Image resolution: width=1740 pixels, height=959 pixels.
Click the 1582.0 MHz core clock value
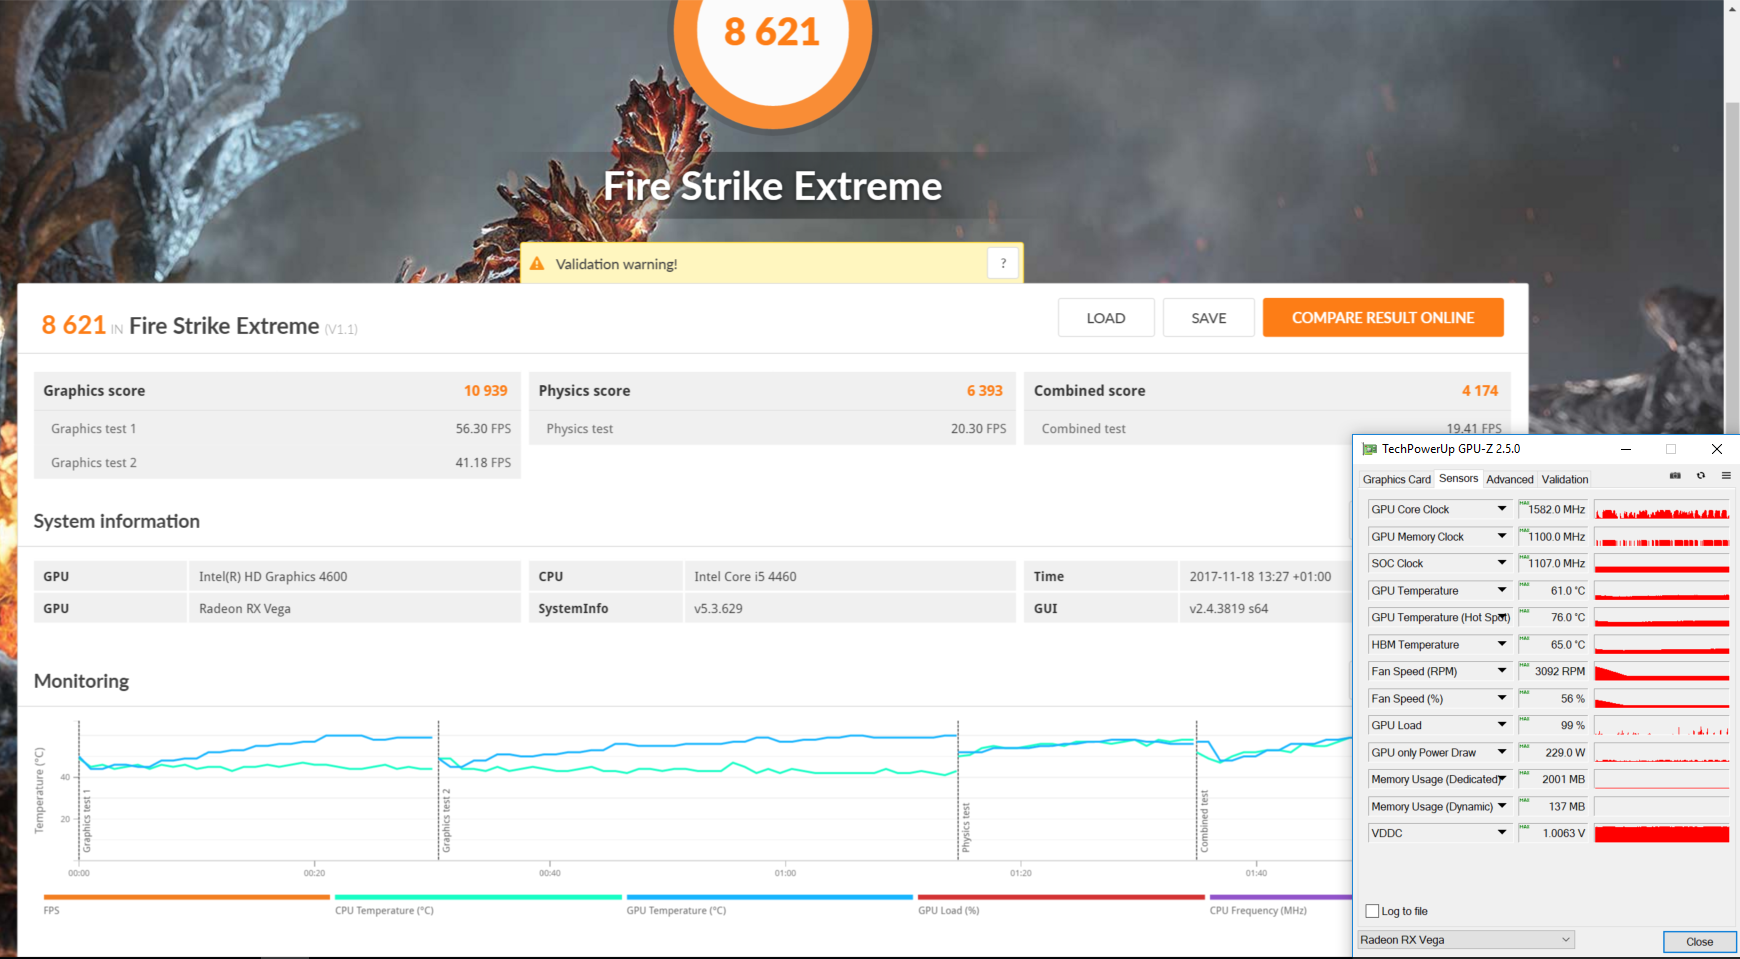[1556, 509]
